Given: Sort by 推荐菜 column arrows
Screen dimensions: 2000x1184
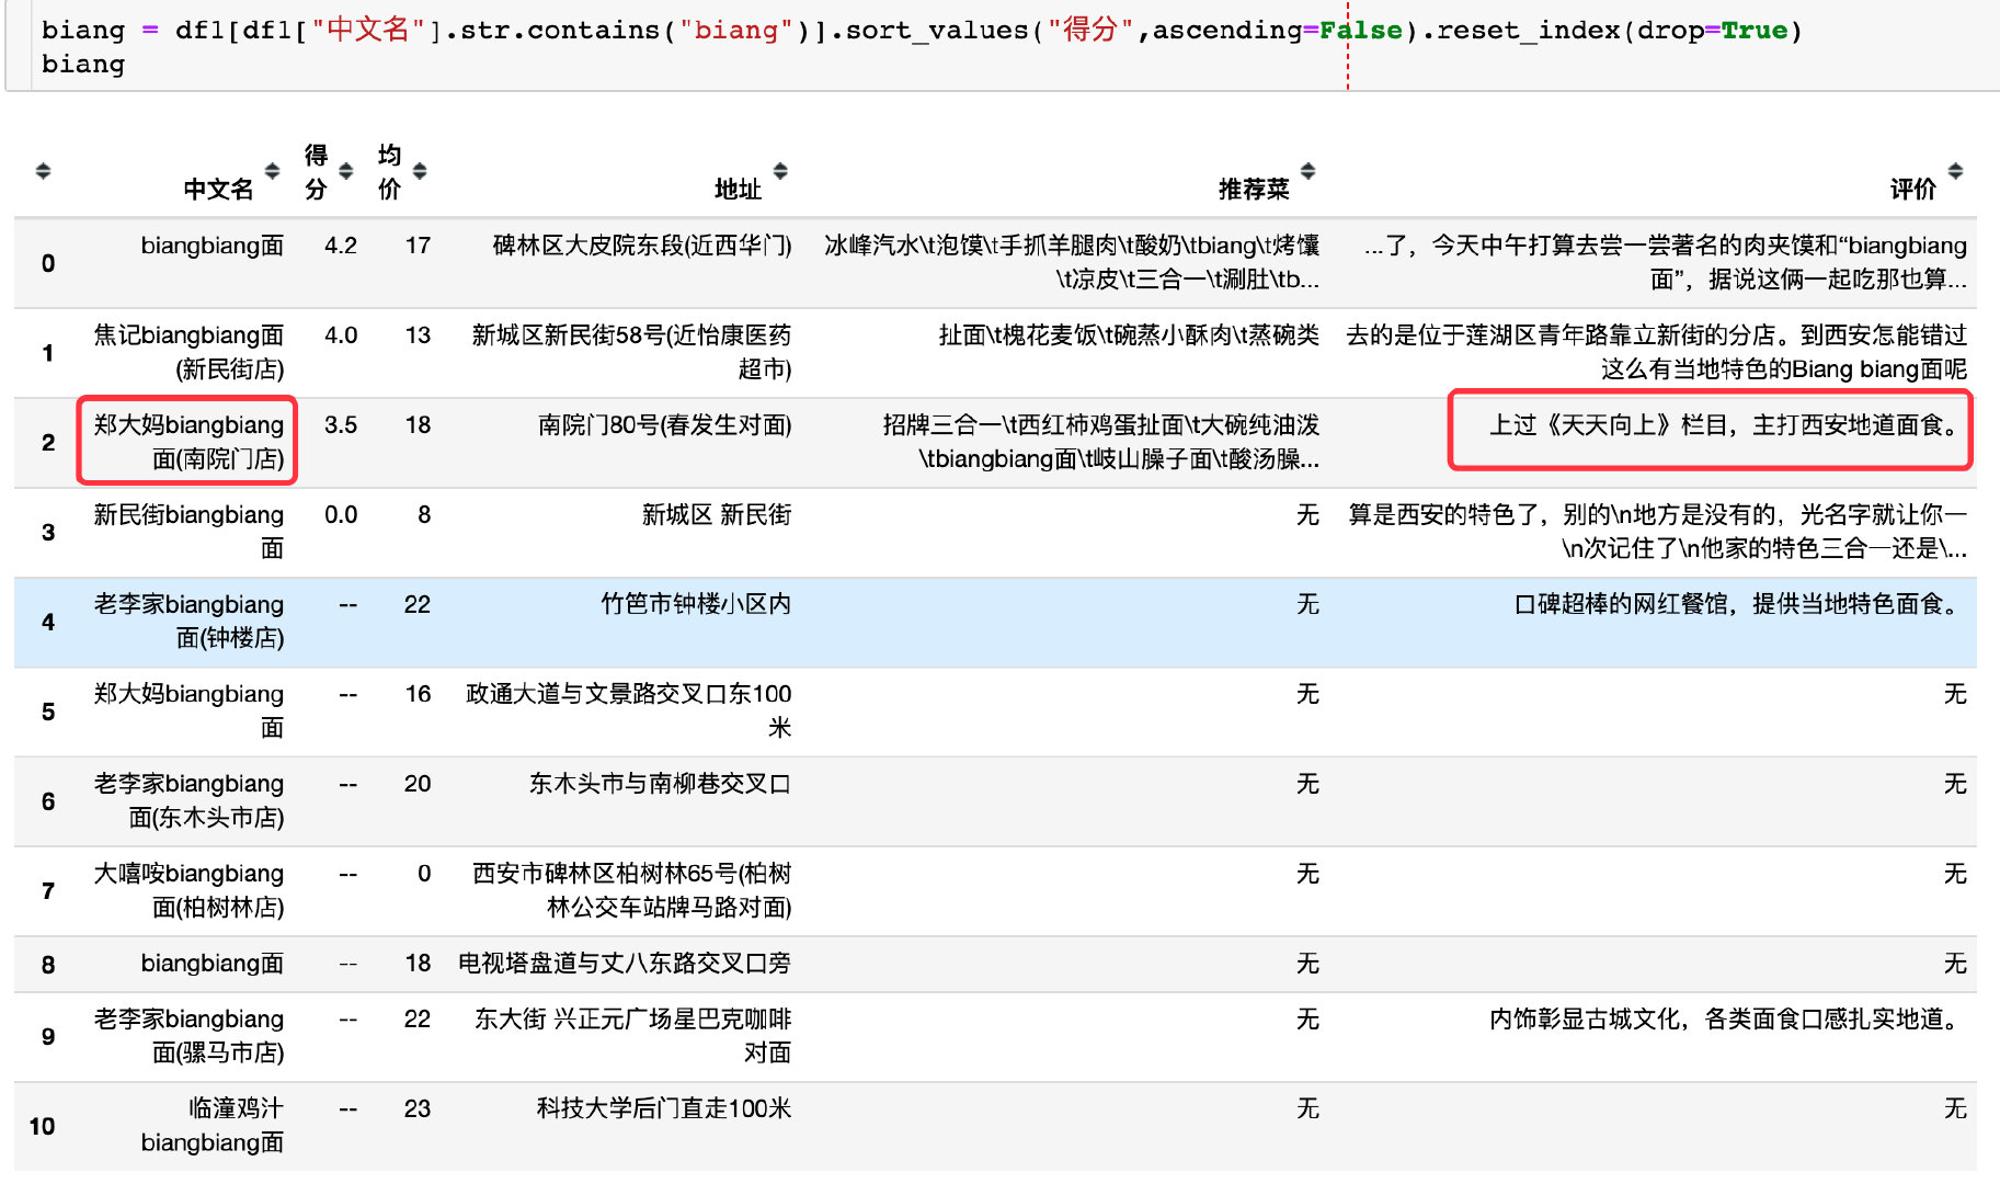Looking at the screenshot, I should click(1308, 171).
